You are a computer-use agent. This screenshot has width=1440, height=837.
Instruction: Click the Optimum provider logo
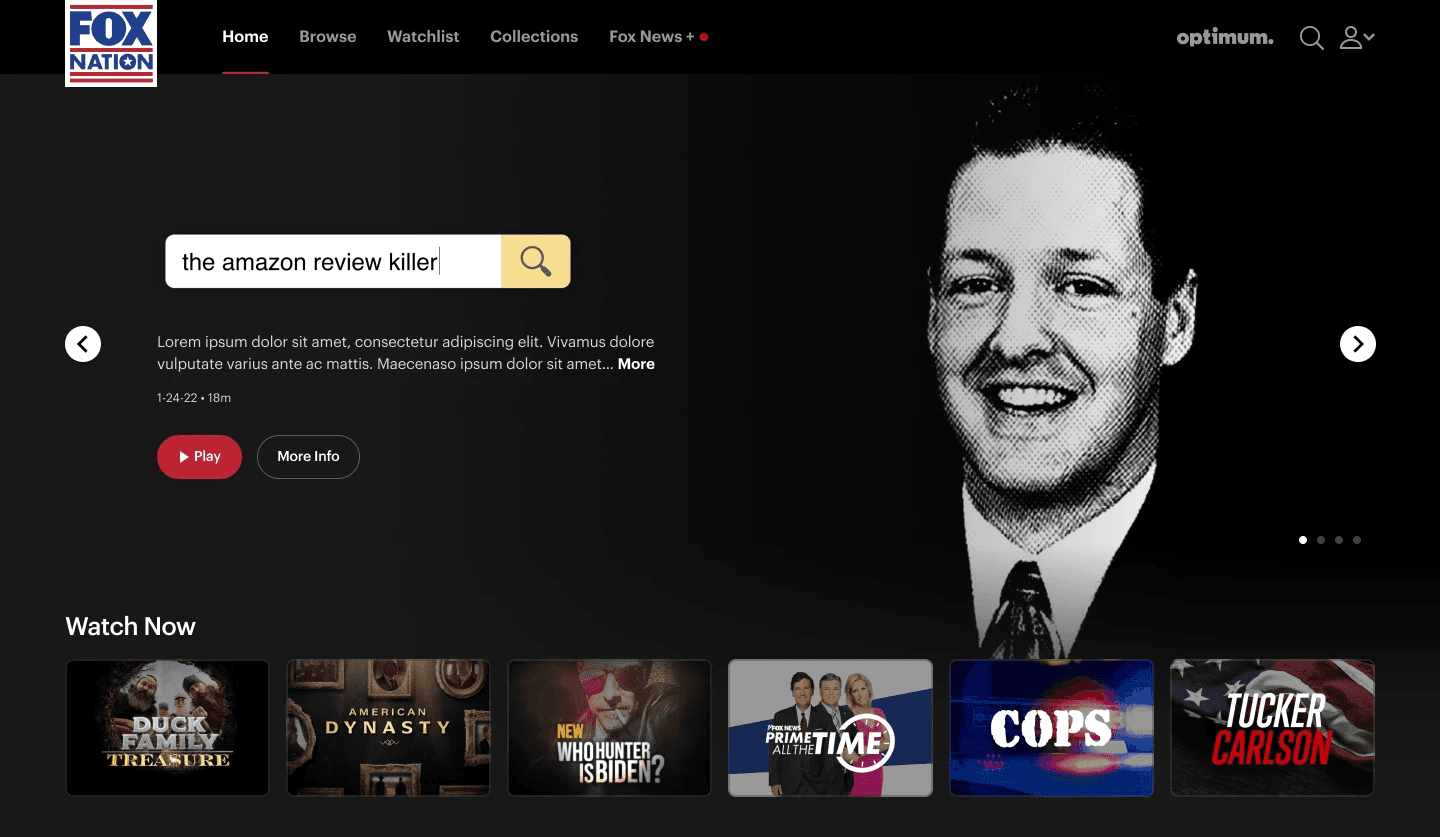[1225, 38]
